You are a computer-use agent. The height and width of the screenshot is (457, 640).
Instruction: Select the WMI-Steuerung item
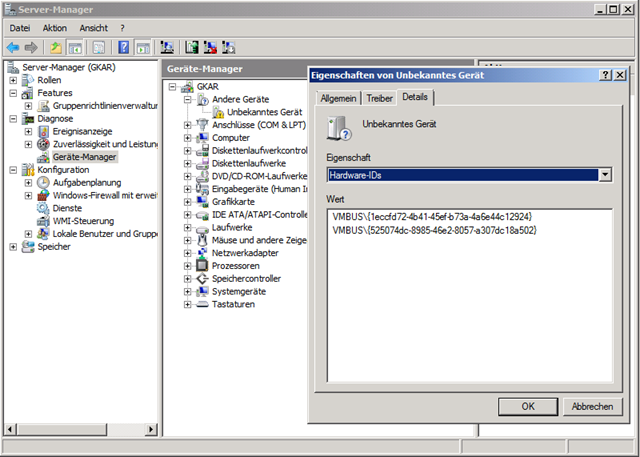point(83,221)
